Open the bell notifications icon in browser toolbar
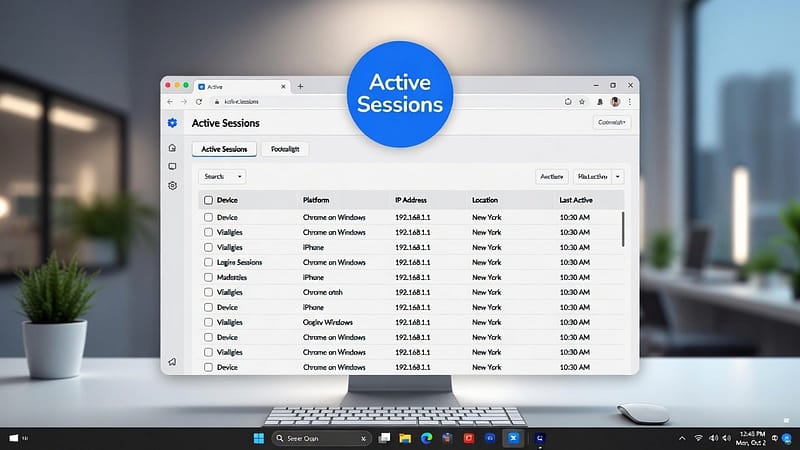The width and height of the screenshot is (800, 450). point(600,102)
